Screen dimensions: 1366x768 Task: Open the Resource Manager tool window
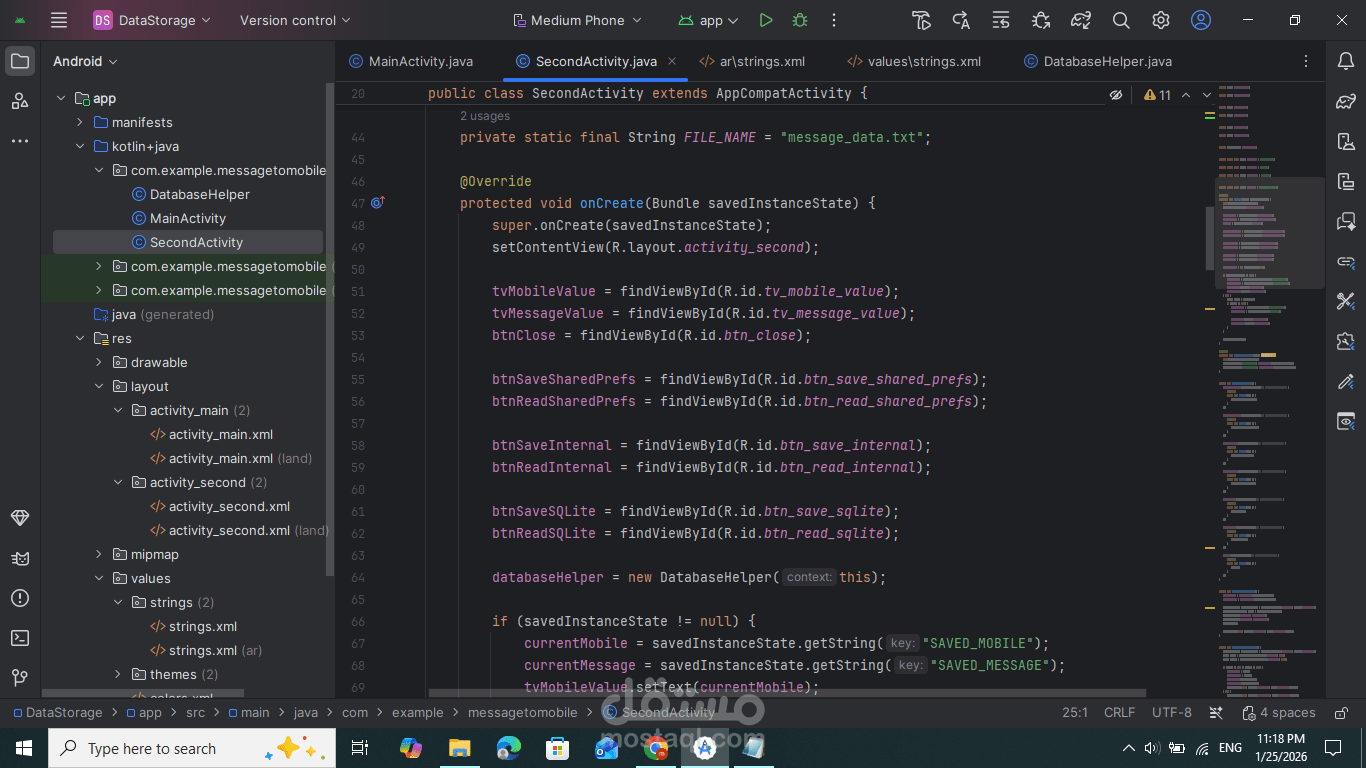[x=20, y=101]
